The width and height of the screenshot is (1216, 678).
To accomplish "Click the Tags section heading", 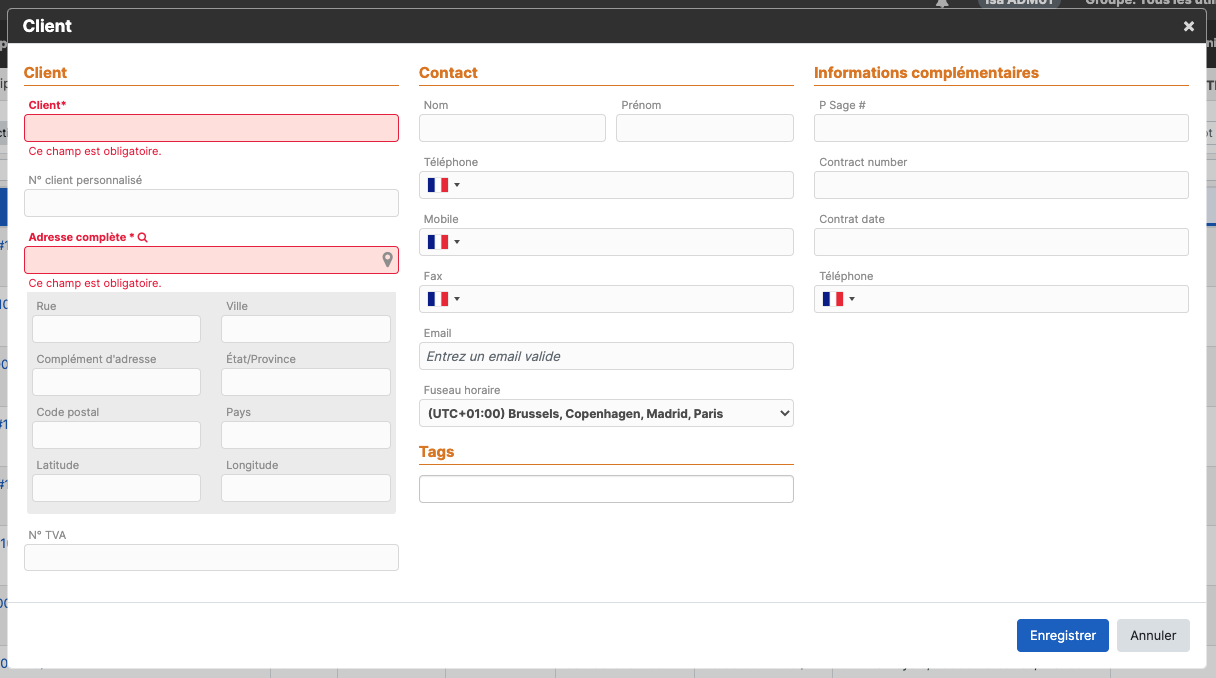I will (x=436, y=452).
